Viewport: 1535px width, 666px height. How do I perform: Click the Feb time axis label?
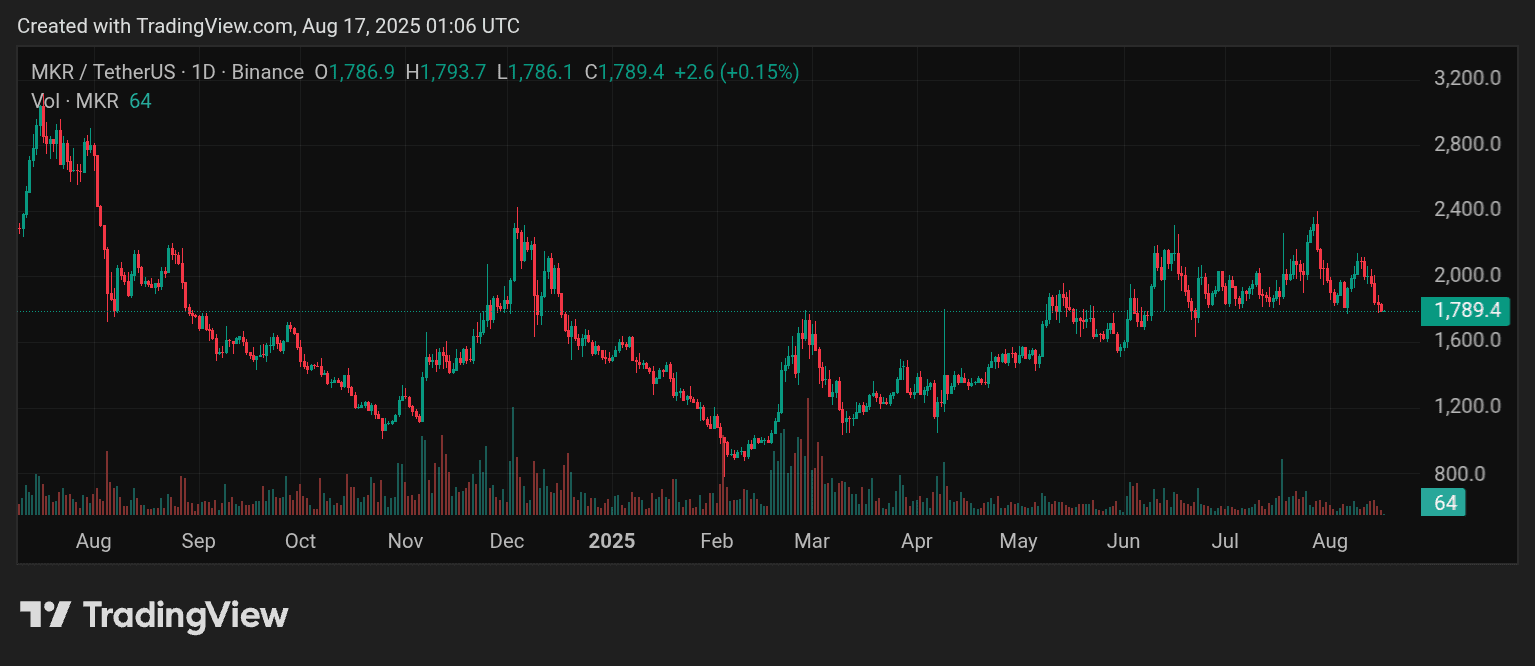click(x=717, y=542)
